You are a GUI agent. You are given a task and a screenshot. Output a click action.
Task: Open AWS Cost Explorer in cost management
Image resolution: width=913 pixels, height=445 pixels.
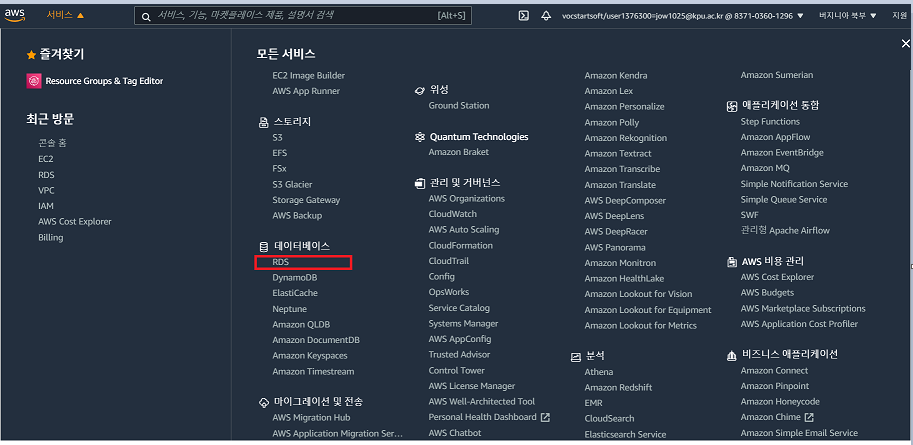tap(777, 277)
